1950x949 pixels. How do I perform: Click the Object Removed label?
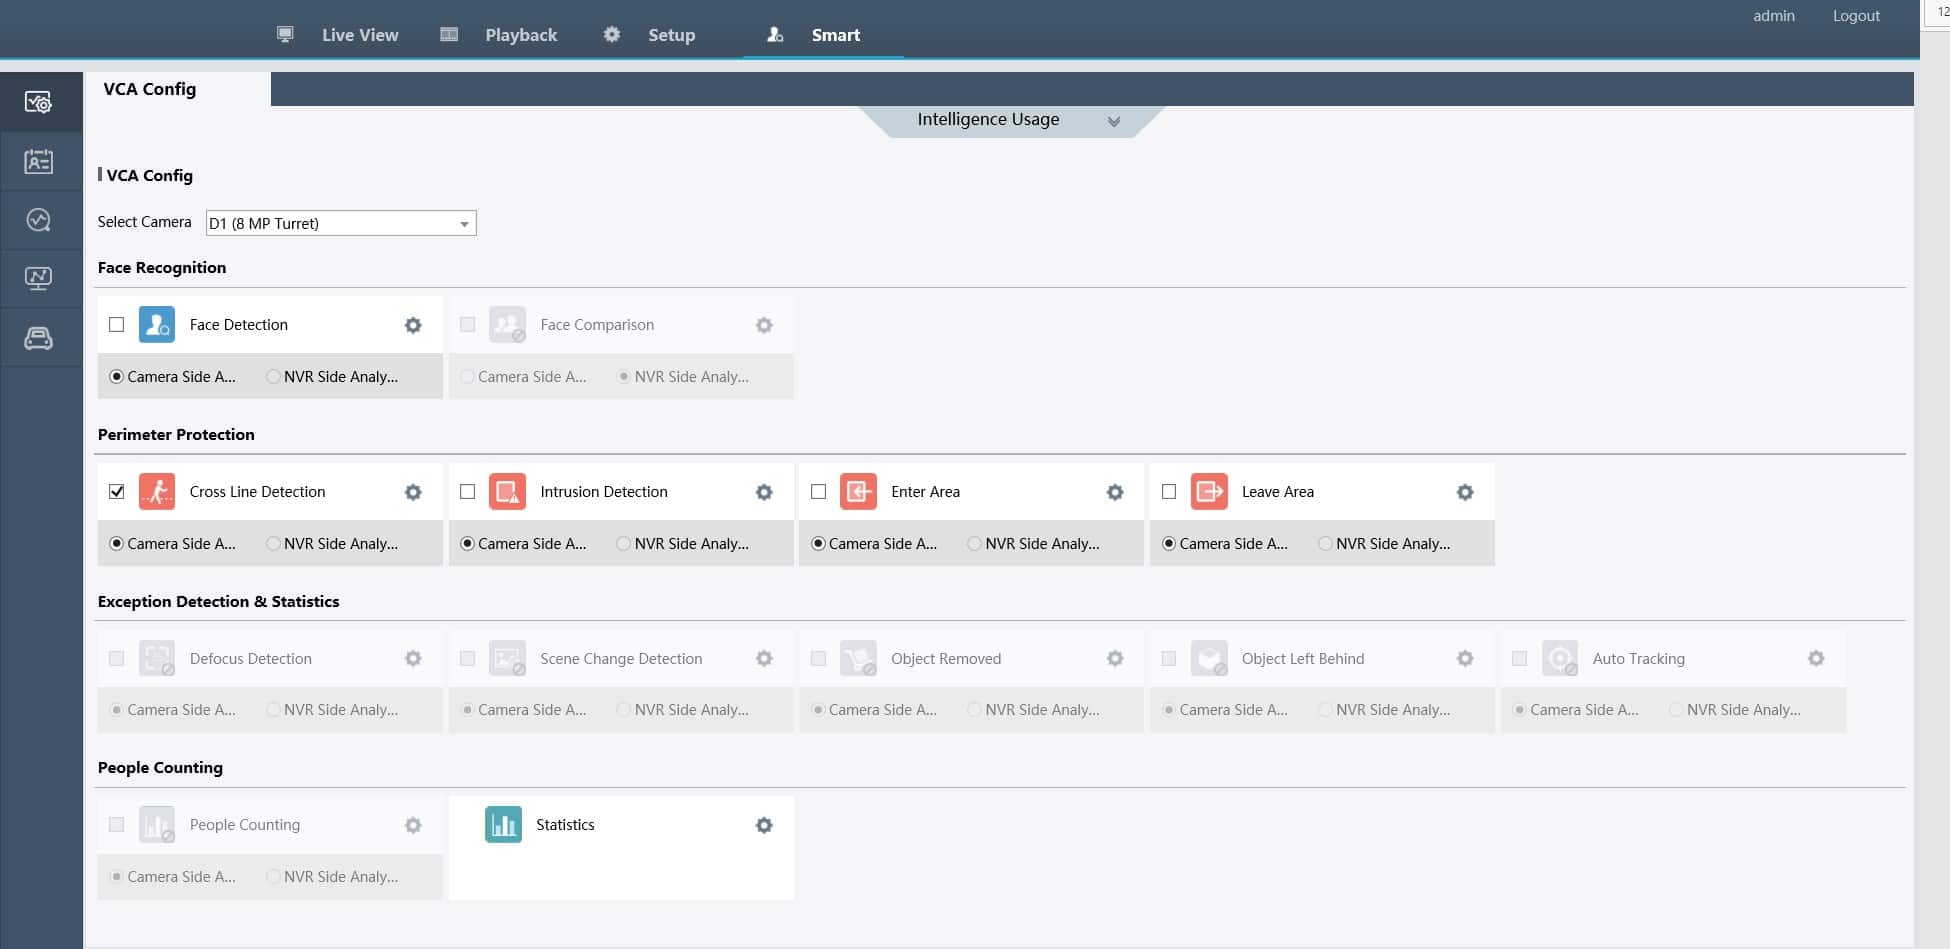click(x=946, y=659)
